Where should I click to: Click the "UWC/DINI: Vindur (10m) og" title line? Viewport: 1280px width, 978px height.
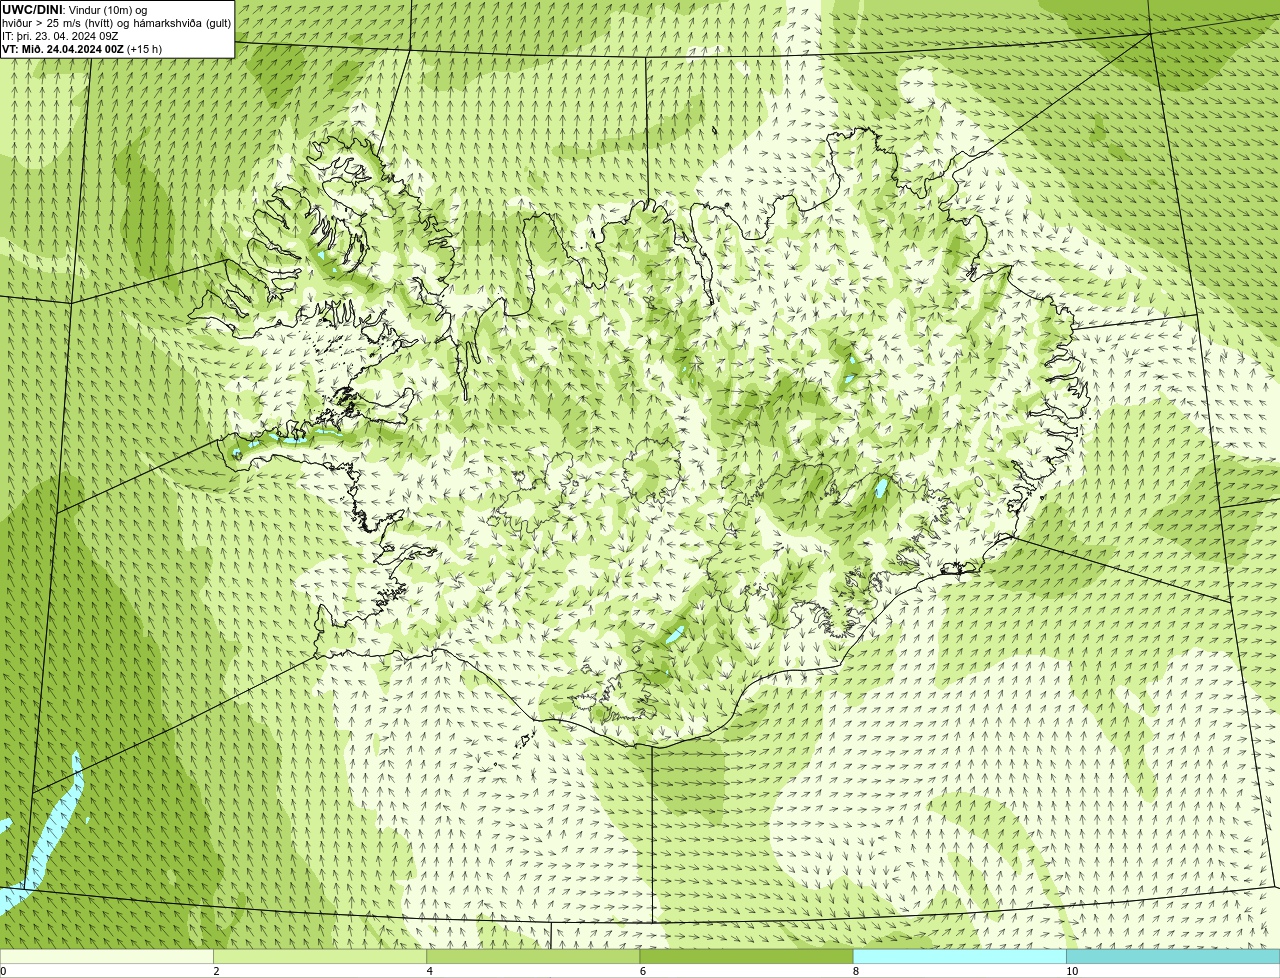pyautogui.click(x=75, y=9)
